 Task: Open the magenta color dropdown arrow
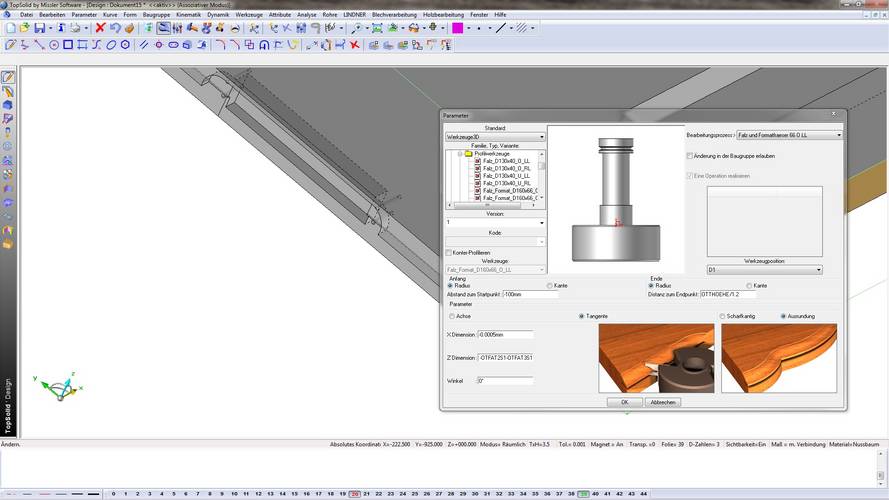pyautogui.click(x=469, y=28)
